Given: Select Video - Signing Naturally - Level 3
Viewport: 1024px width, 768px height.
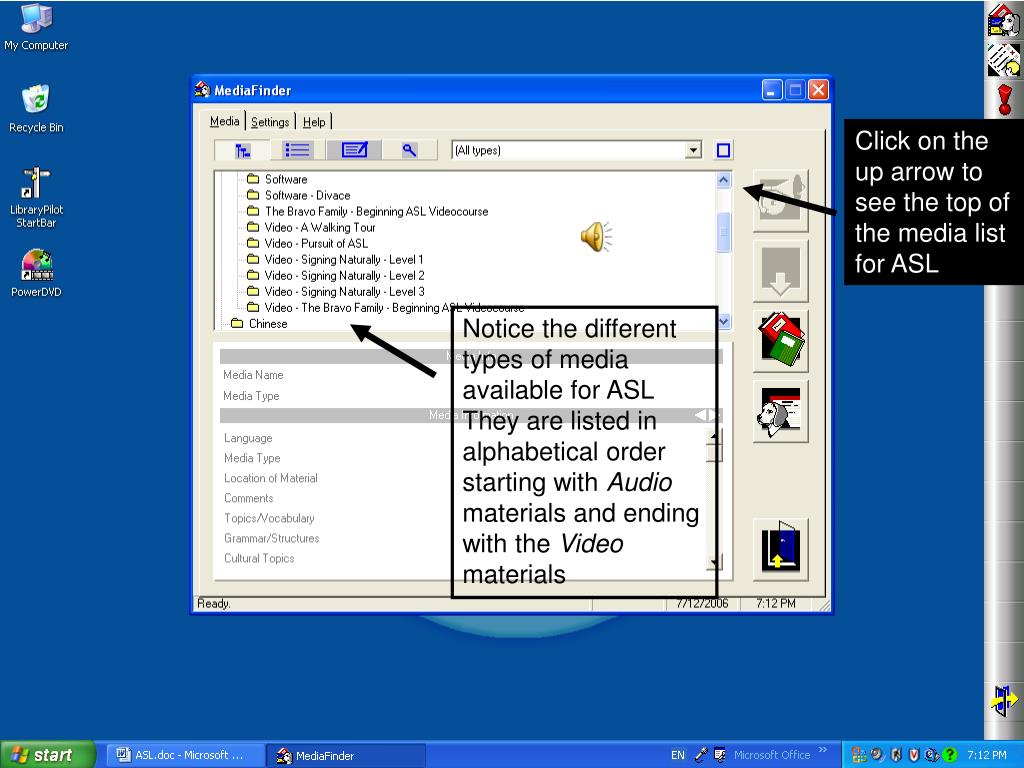Looking at the screenshot, I should coord(336,291).
